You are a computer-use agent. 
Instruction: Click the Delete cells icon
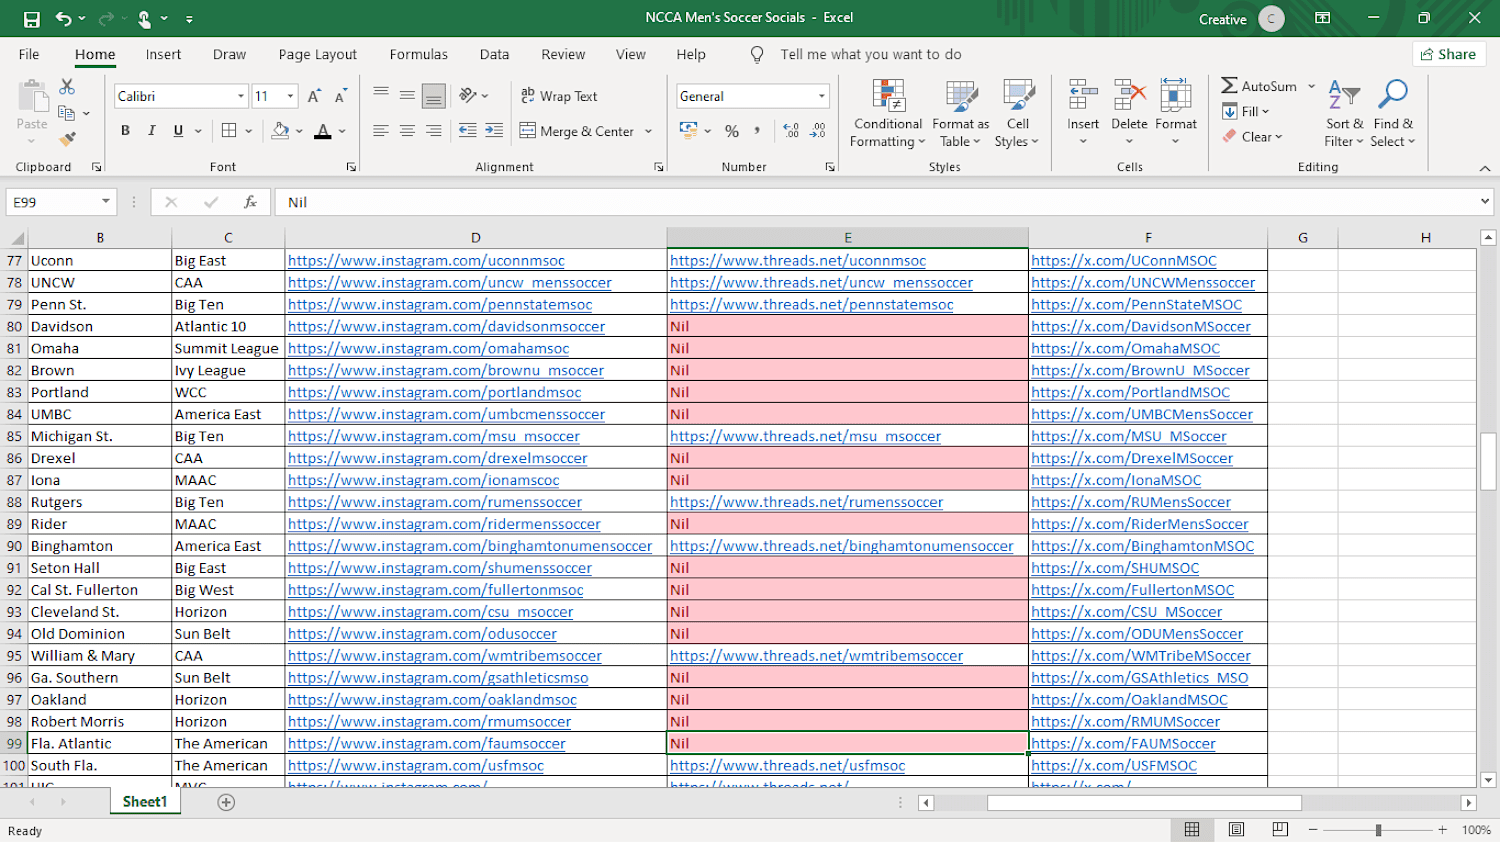point(1129,96)
